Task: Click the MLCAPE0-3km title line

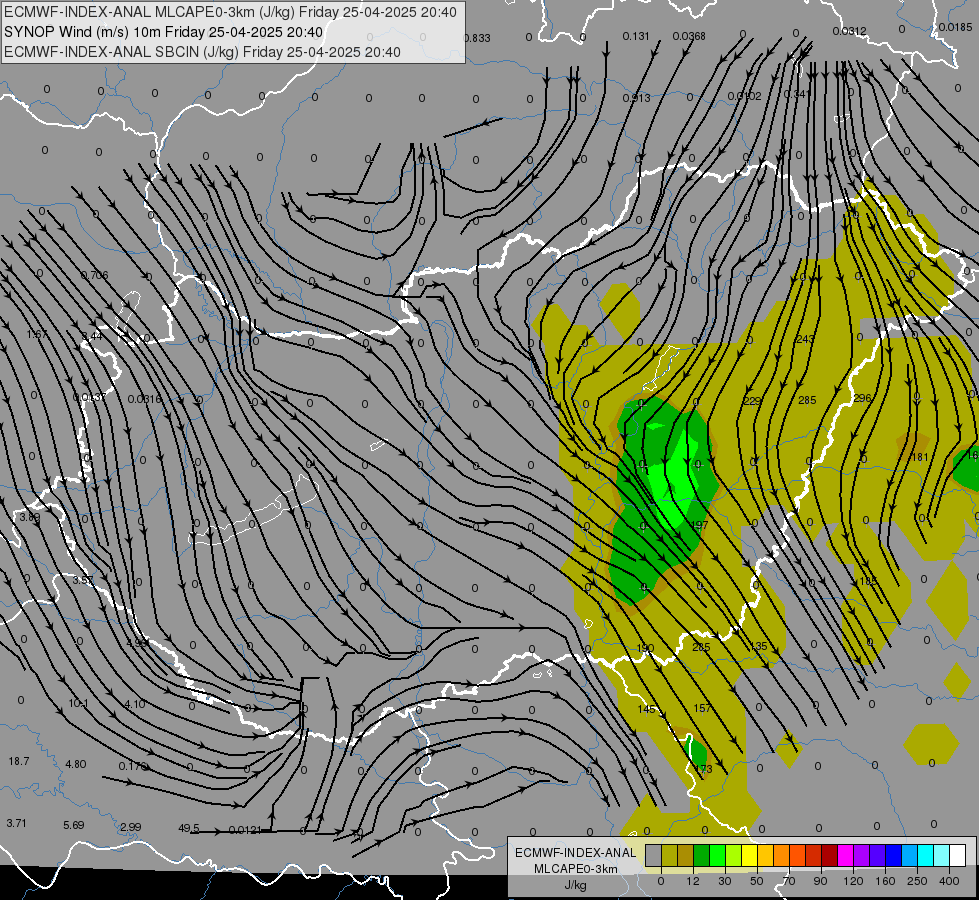Action: (x=230, y=12)
